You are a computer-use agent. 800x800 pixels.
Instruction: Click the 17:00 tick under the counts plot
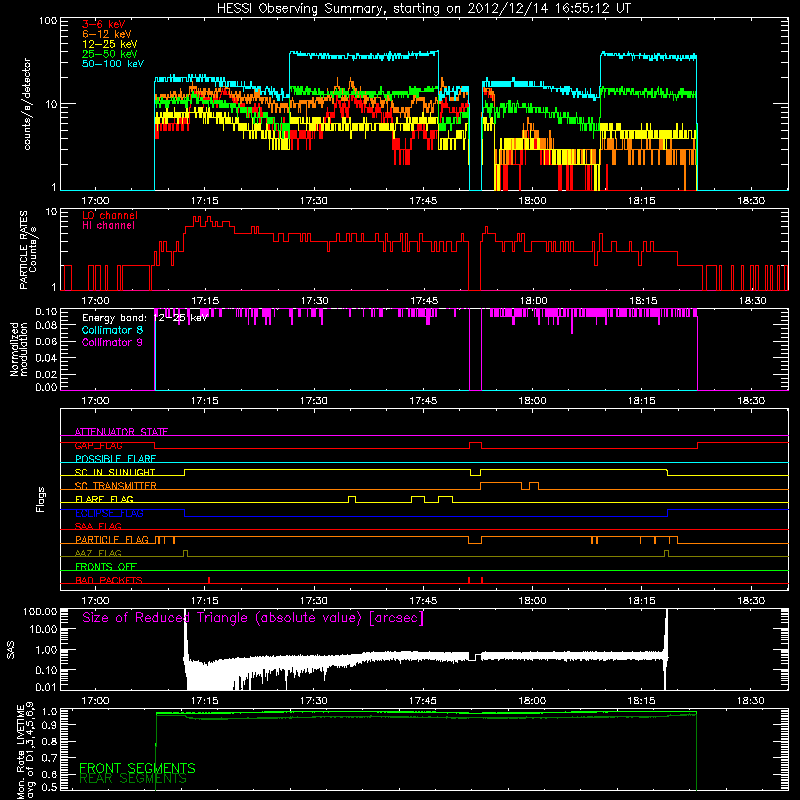[95, 201]
